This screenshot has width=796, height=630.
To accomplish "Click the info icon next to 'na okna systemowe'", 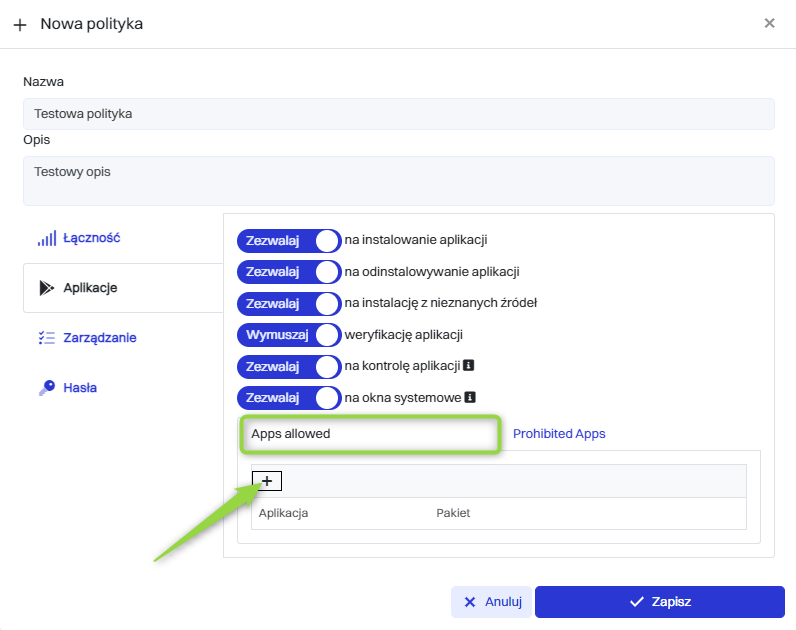I will click(x=469, y=398).
